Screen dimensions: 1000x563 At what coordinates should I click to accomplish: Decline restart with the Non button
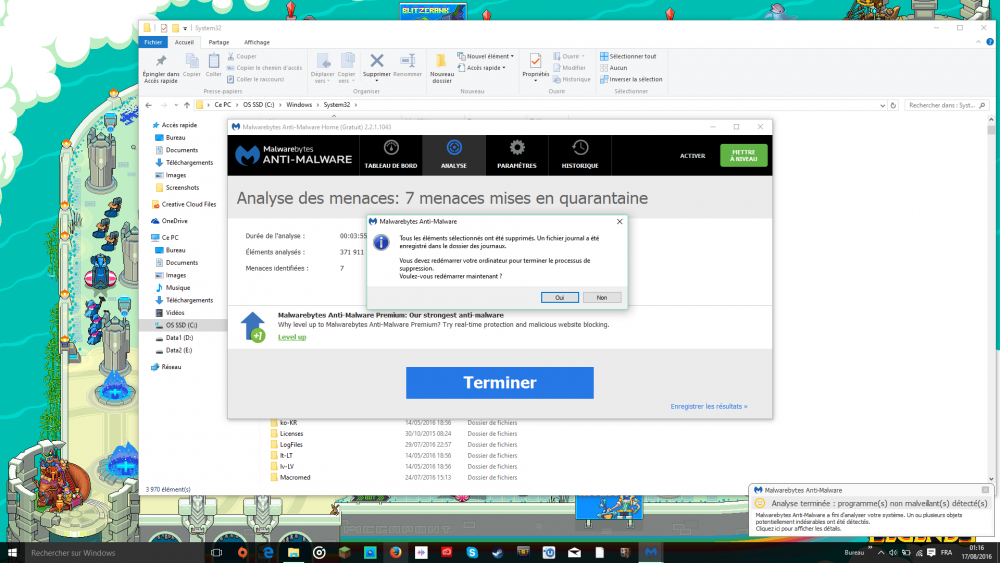(x=601, y=298)
